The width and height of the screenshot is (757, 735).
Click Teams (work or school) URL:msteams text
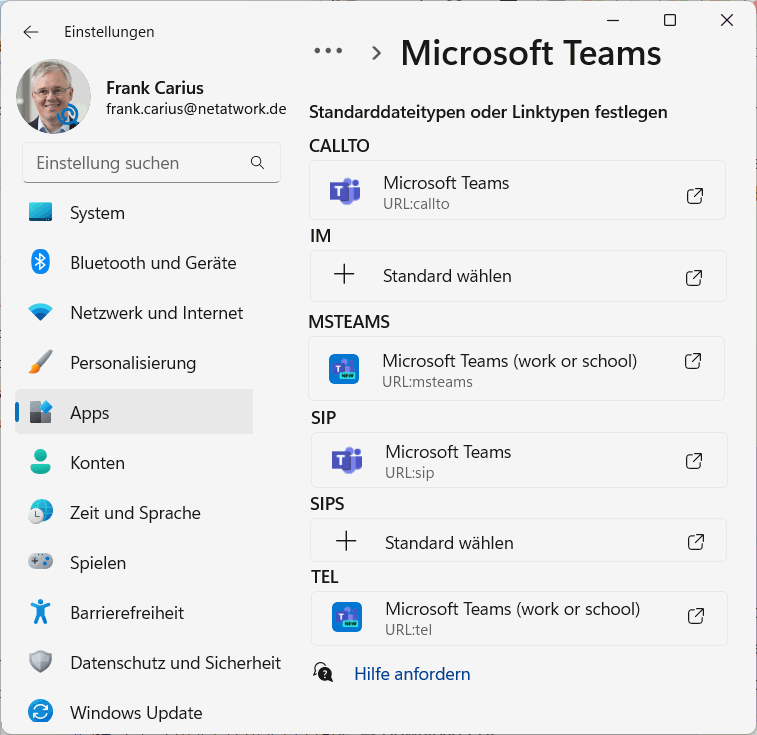pyautogui.click(x=510, y=370)
